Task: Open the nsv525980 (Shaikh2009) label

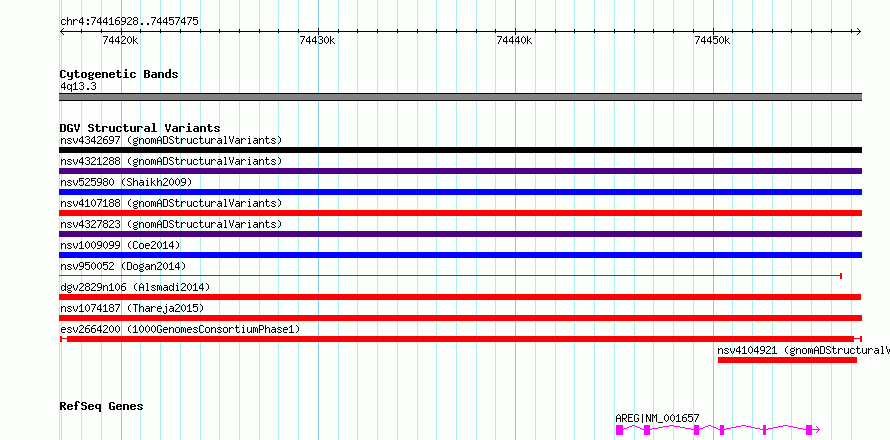Action: [126, 182]
